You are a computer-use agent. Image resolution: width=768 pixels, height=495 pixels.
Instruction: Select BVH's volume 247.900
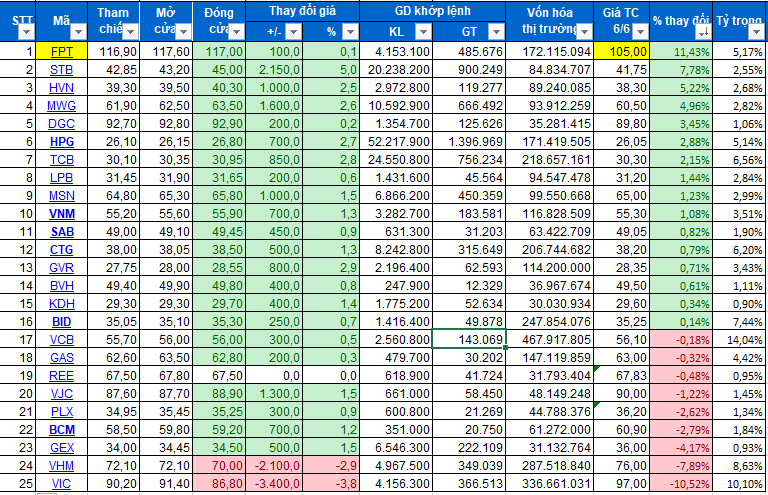click(396, 286)
